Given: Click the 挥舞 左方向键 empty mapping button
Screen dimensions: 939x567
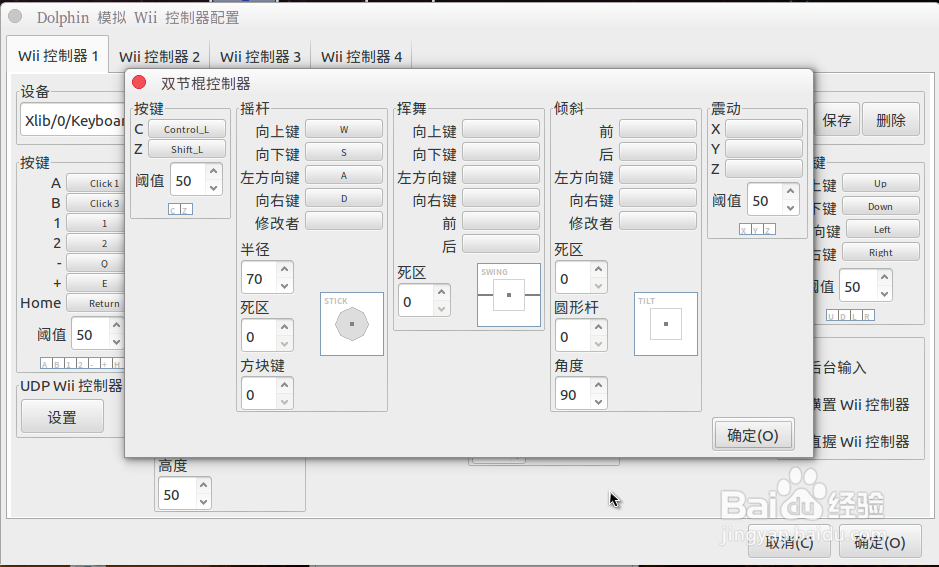Looking at the screenshot, I should (x=501, y=175).
